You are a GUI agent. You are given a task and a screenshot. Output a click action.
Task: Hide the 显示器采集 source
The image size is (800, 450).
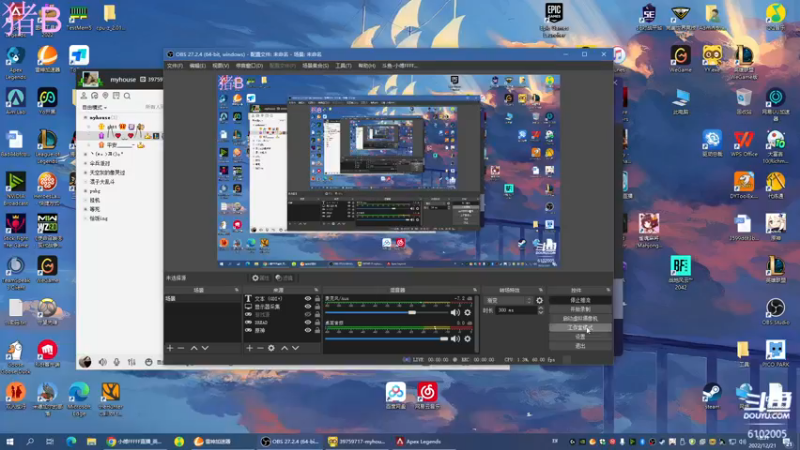pyautogui.click(x=308, y=307)
